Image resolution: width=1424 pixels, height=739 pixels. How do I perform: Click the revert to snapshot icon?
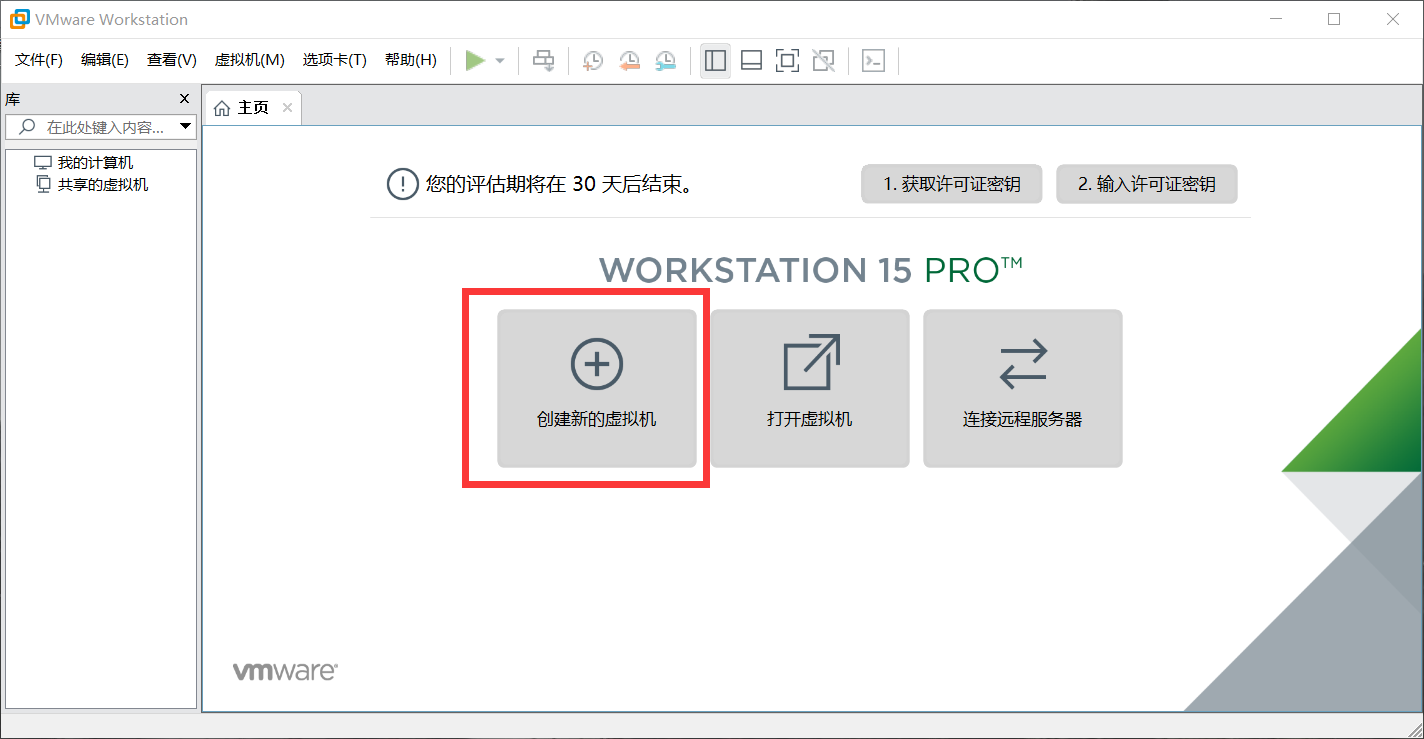pos(629,61)
